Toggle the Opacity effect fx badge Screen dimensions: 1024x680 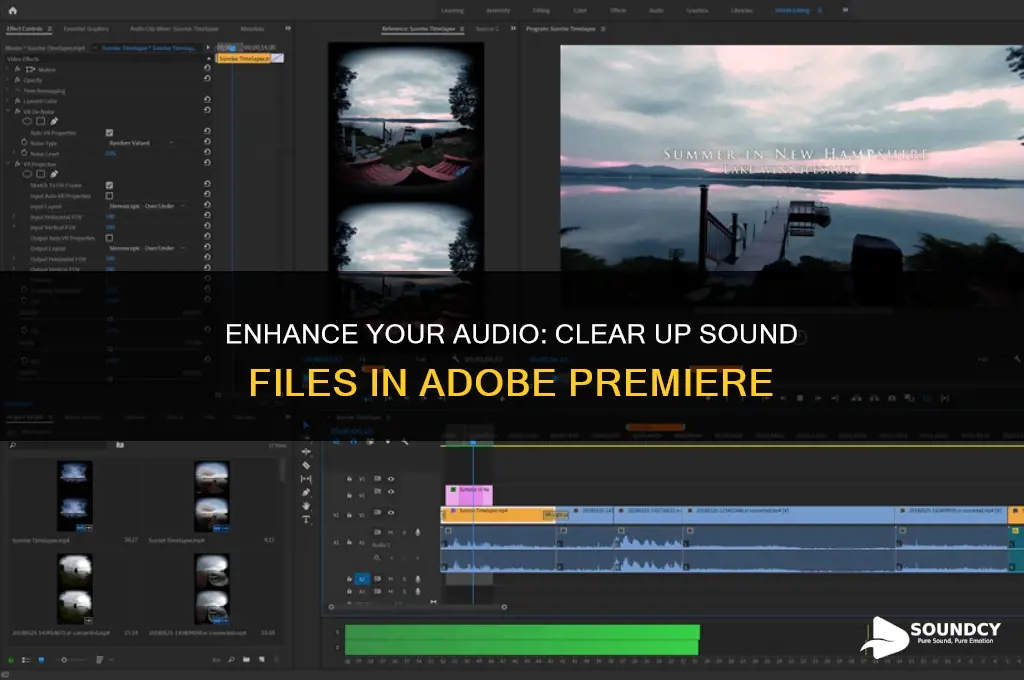pyautogui.click(x=18, y=80)
